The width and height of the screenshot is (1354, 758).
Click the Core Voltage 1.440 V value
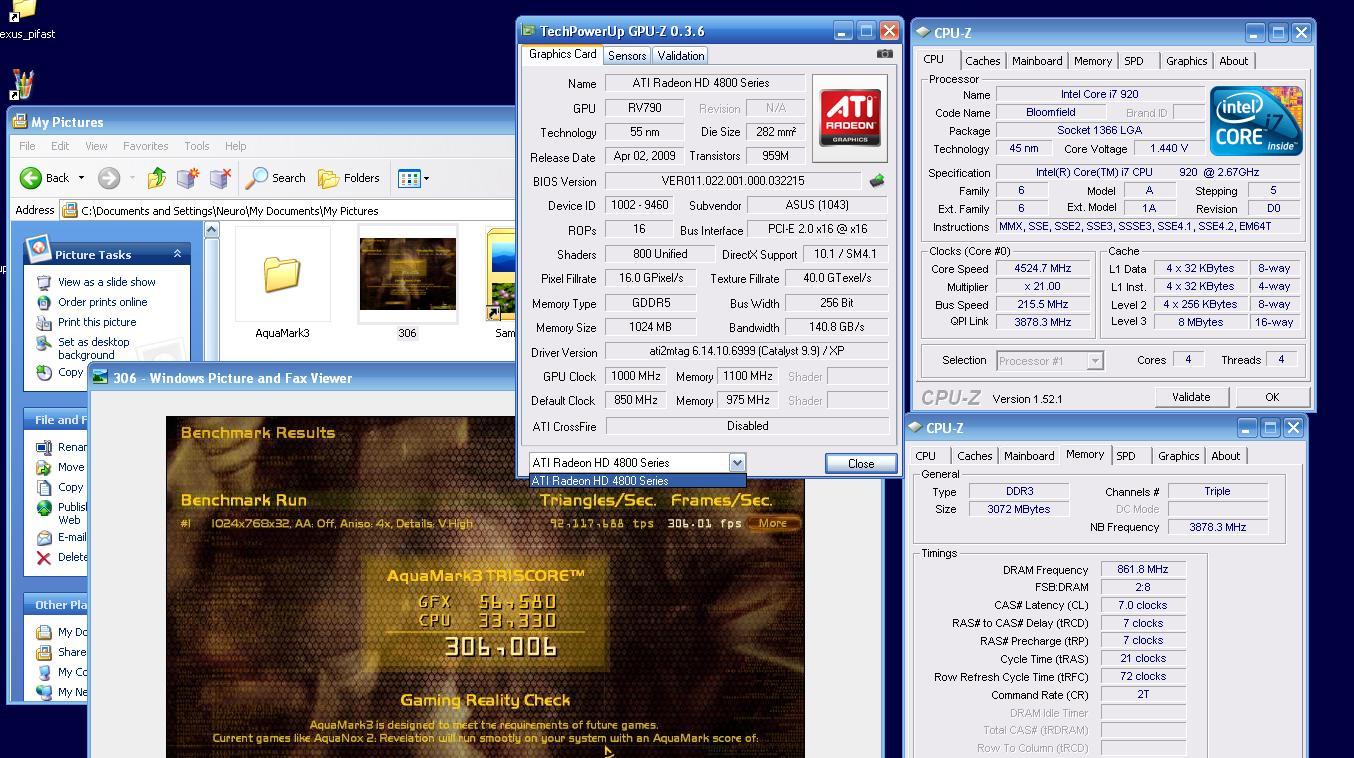point(1169,149)
